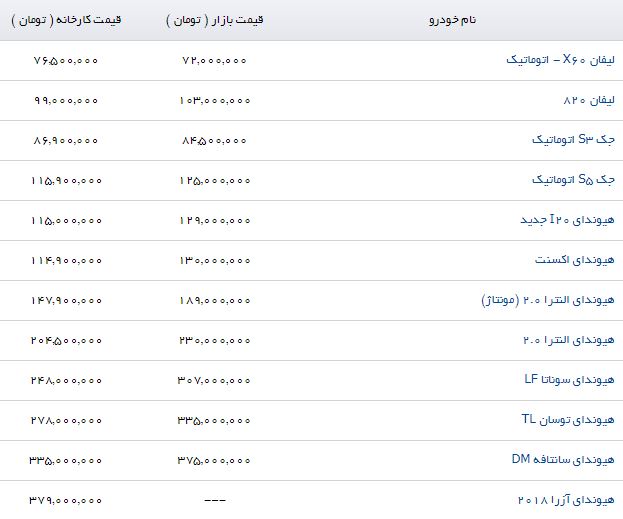
Task: Select factory price 147,900,000 for Elantra montage
Action: click(66, 300)
